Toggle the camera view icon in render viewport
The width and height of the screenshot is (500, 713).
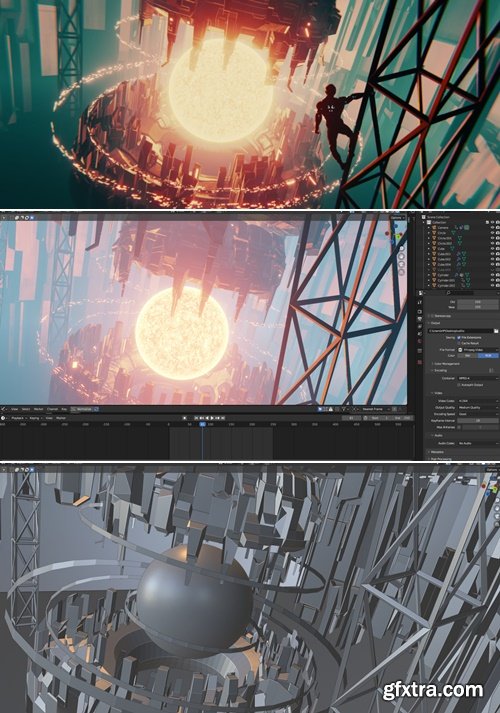[402, 265]
